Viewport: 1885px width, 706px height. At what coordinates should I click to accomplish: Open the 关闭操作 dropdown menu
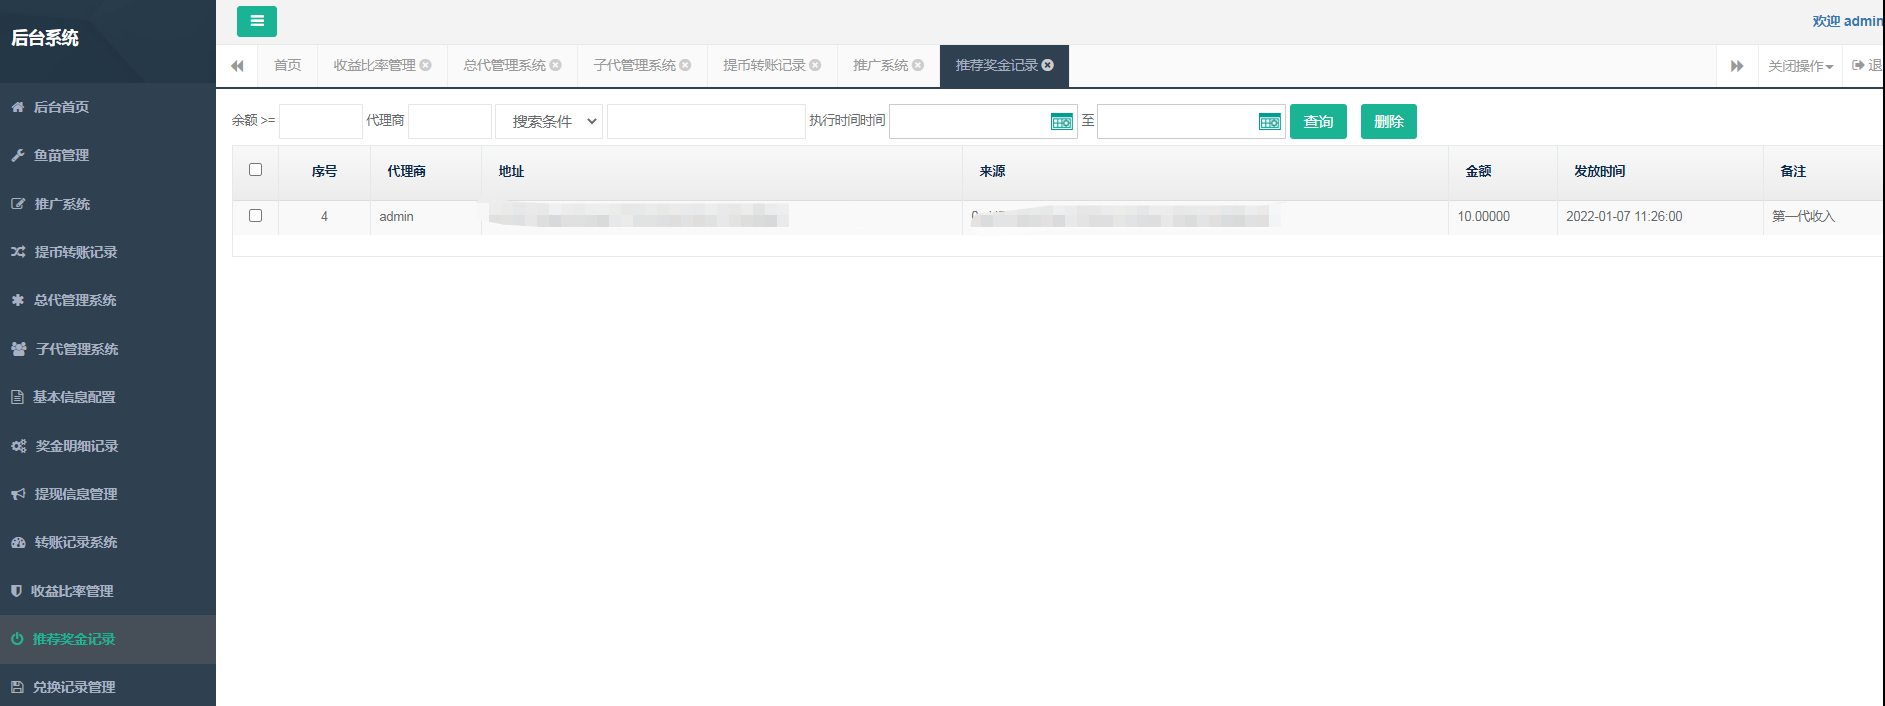coord(1800,66)
